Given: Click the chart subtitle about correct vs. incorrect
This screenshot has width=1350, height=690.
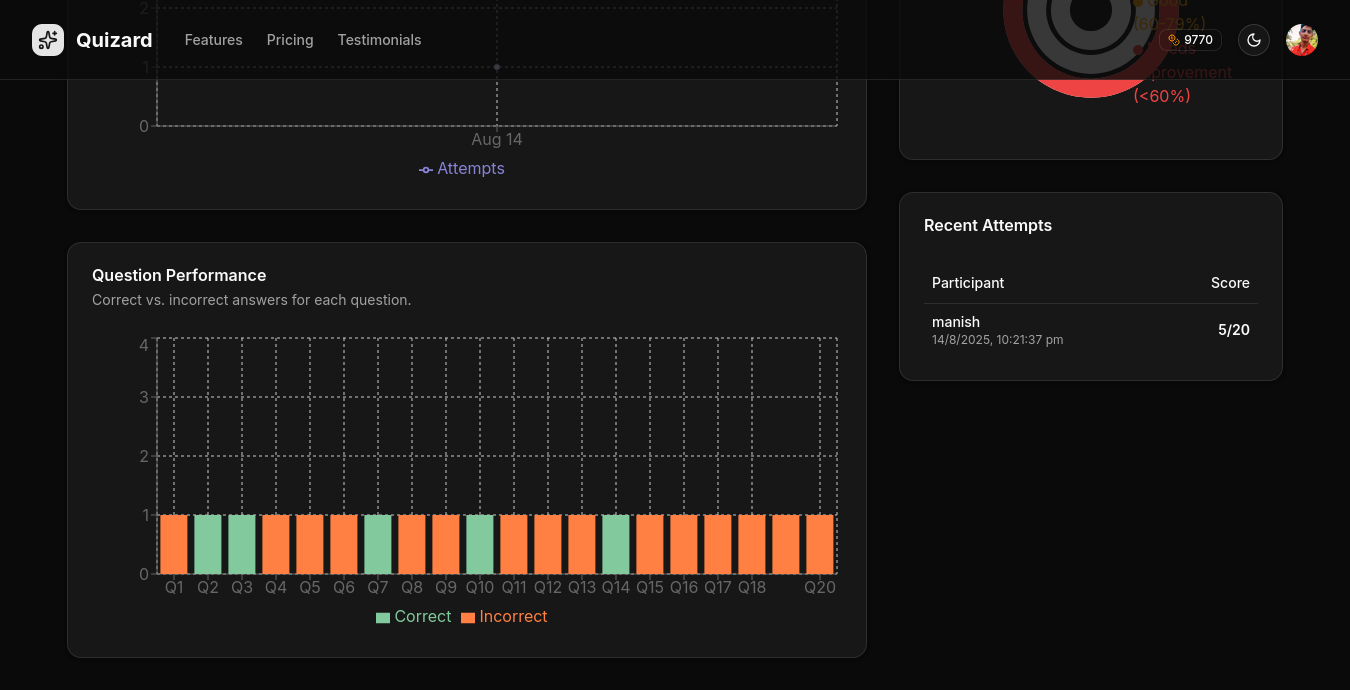Looking at the screenshot, I should coord(252,300).
